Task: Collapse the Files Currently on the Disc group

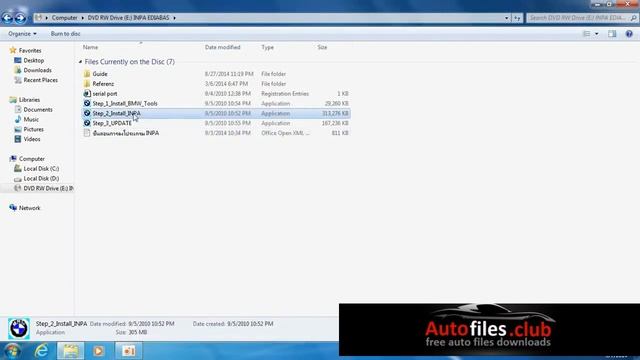Action: point(80,62)
